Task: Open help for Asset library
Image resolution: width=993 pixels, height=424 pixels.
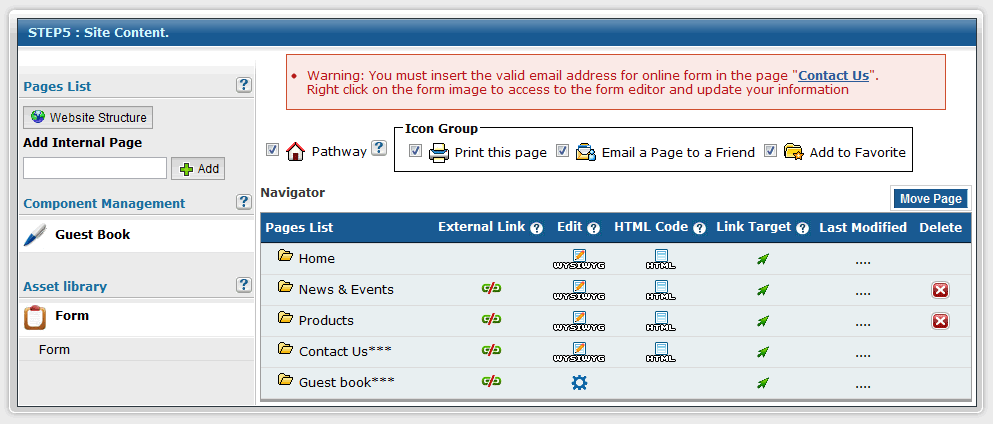Action: click(244, 285)
